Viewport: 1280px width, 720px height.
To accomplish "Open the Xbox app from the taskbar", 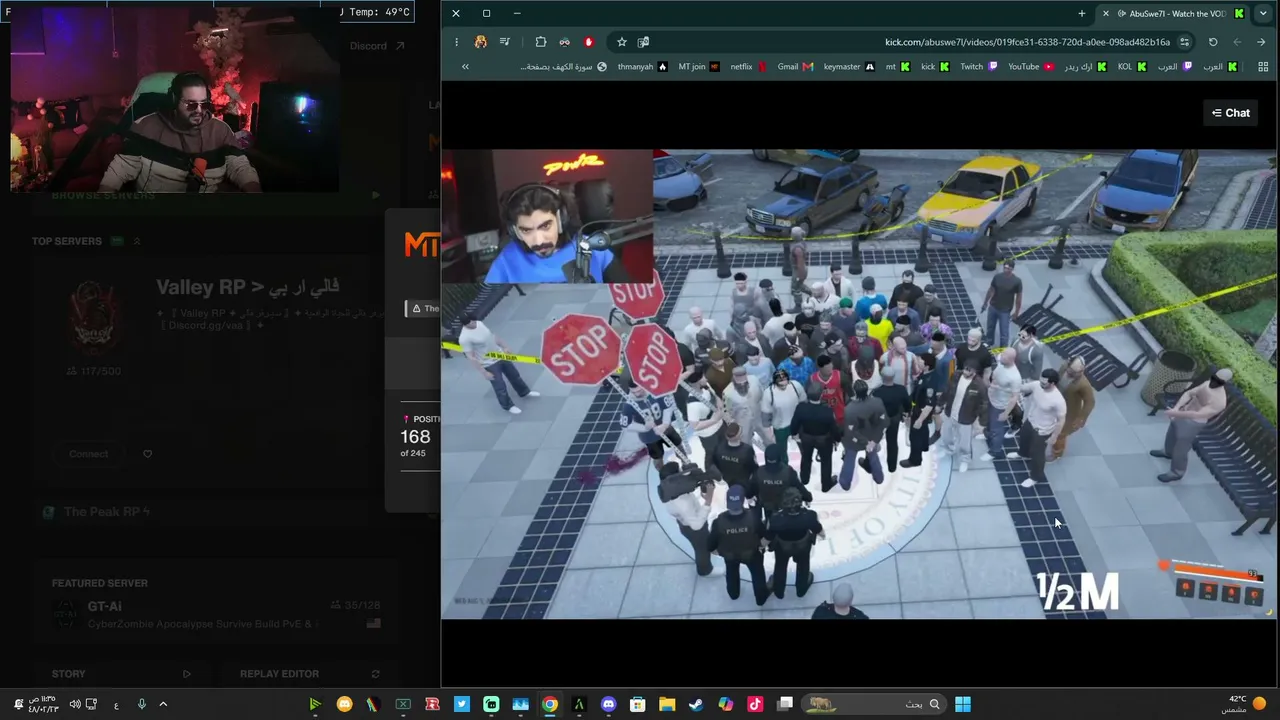I will click(403, 704).
